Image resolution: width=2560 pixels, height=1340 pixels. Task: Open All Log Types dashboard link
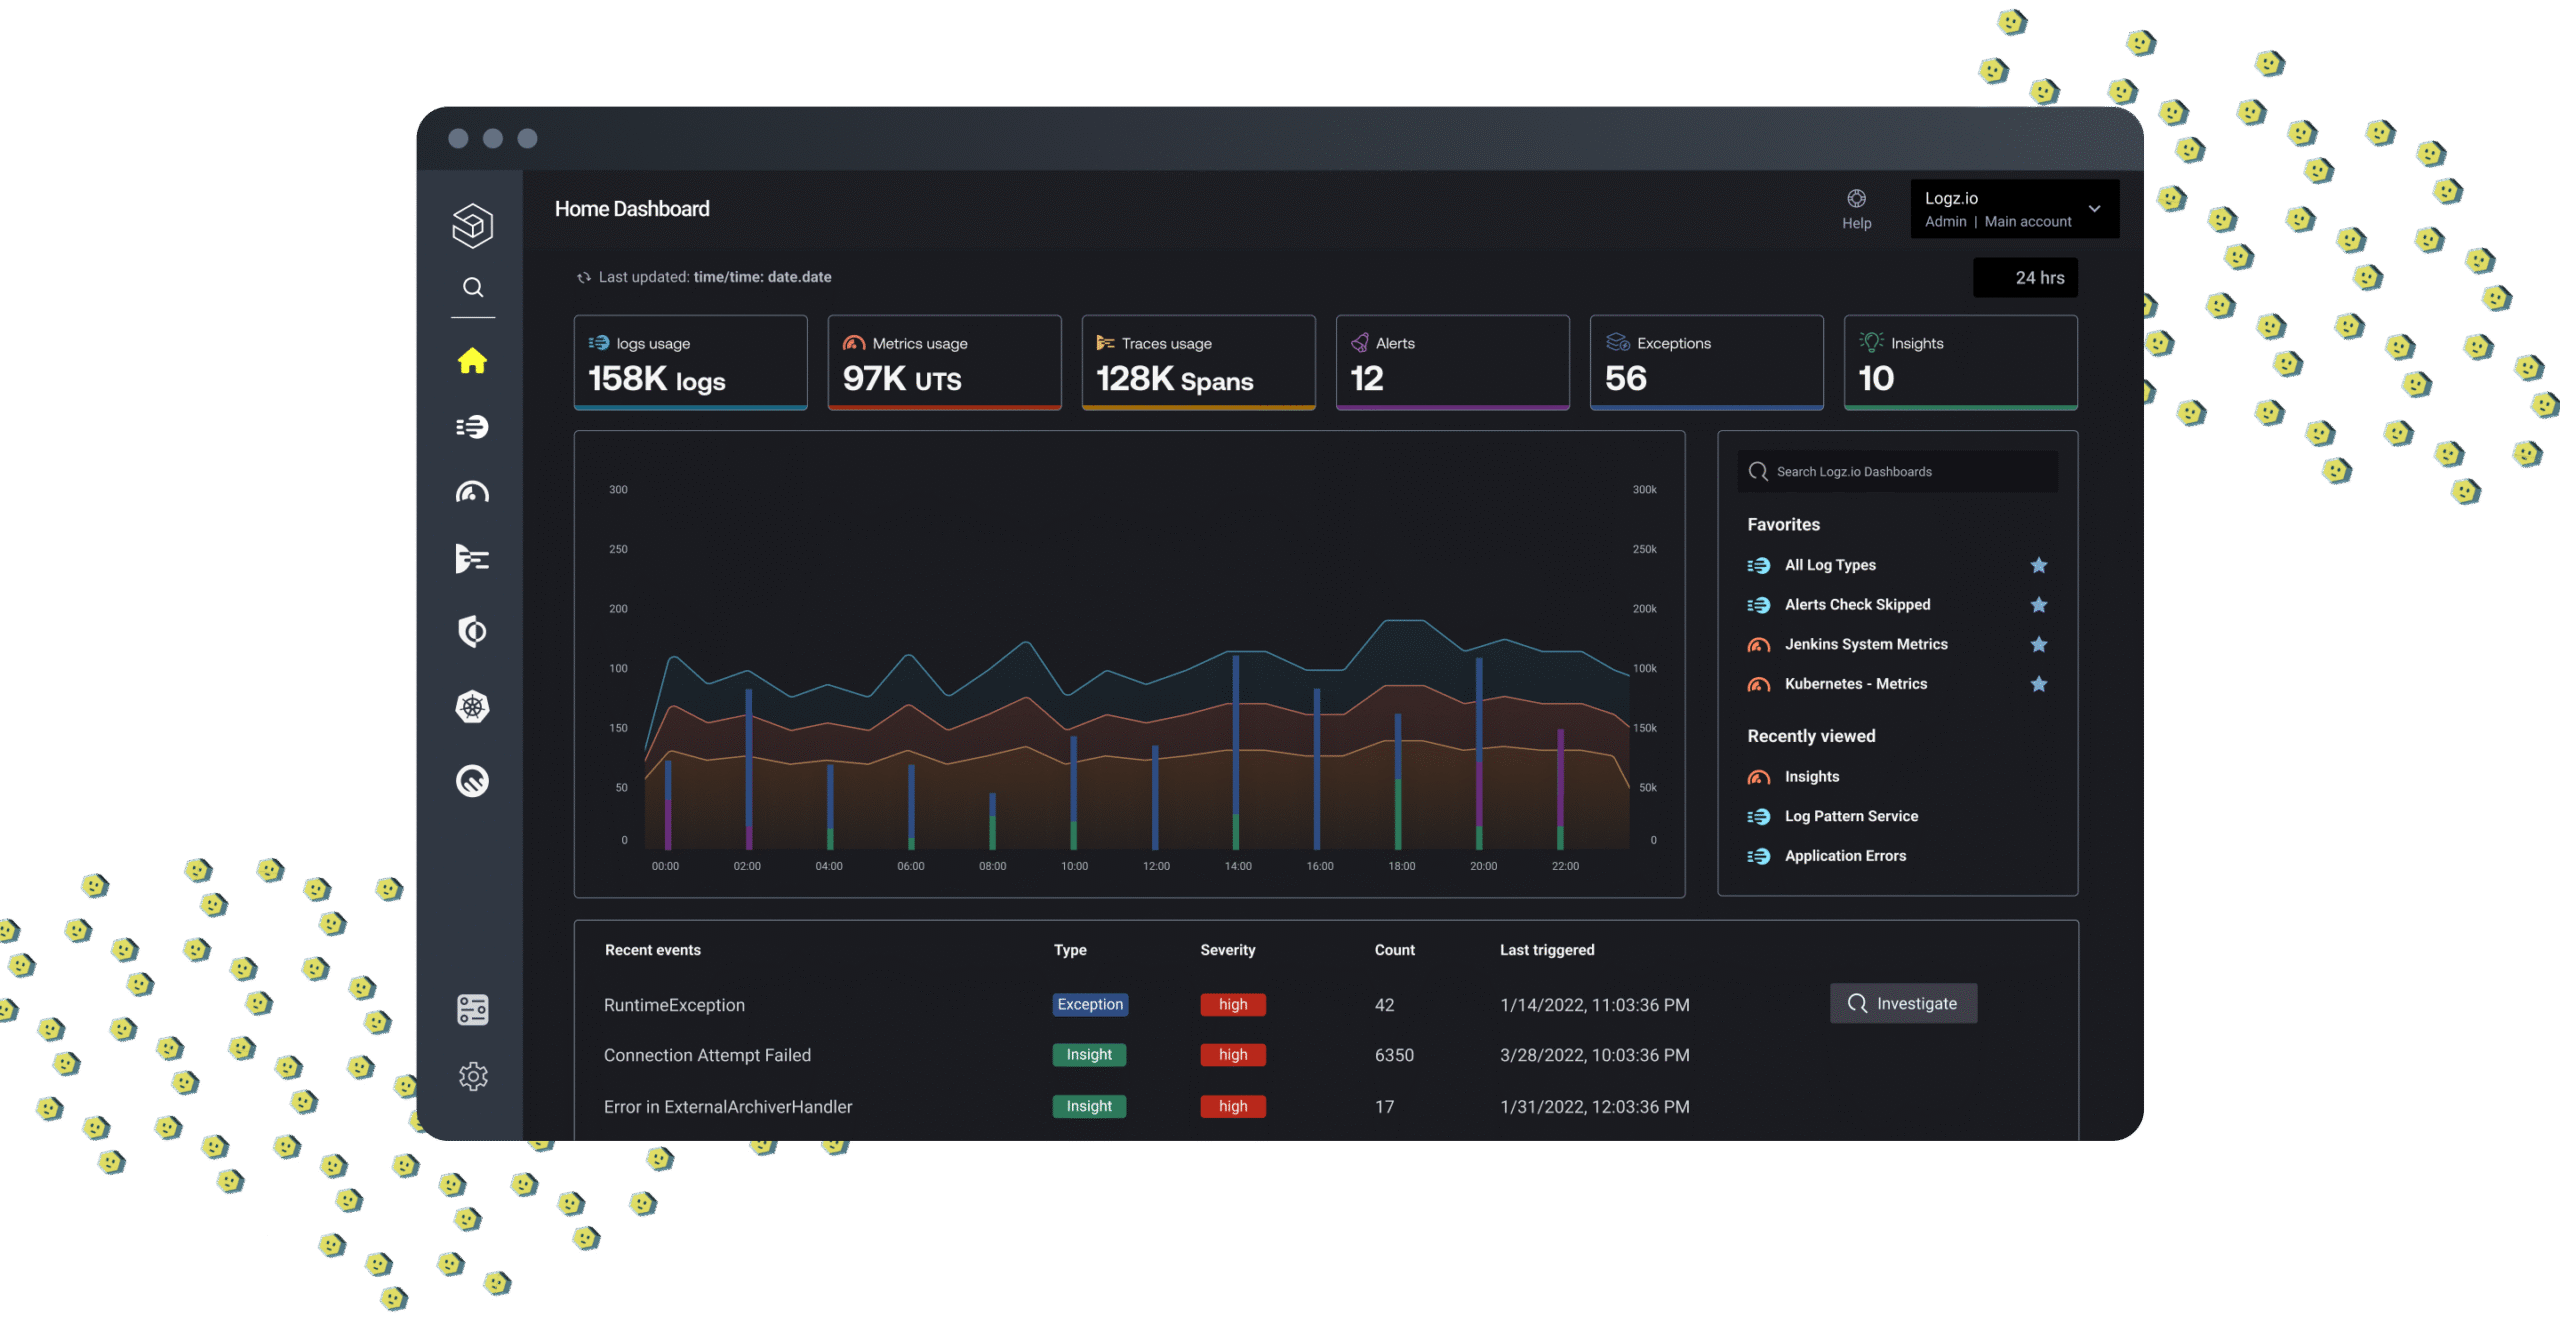pos(1830,565)
